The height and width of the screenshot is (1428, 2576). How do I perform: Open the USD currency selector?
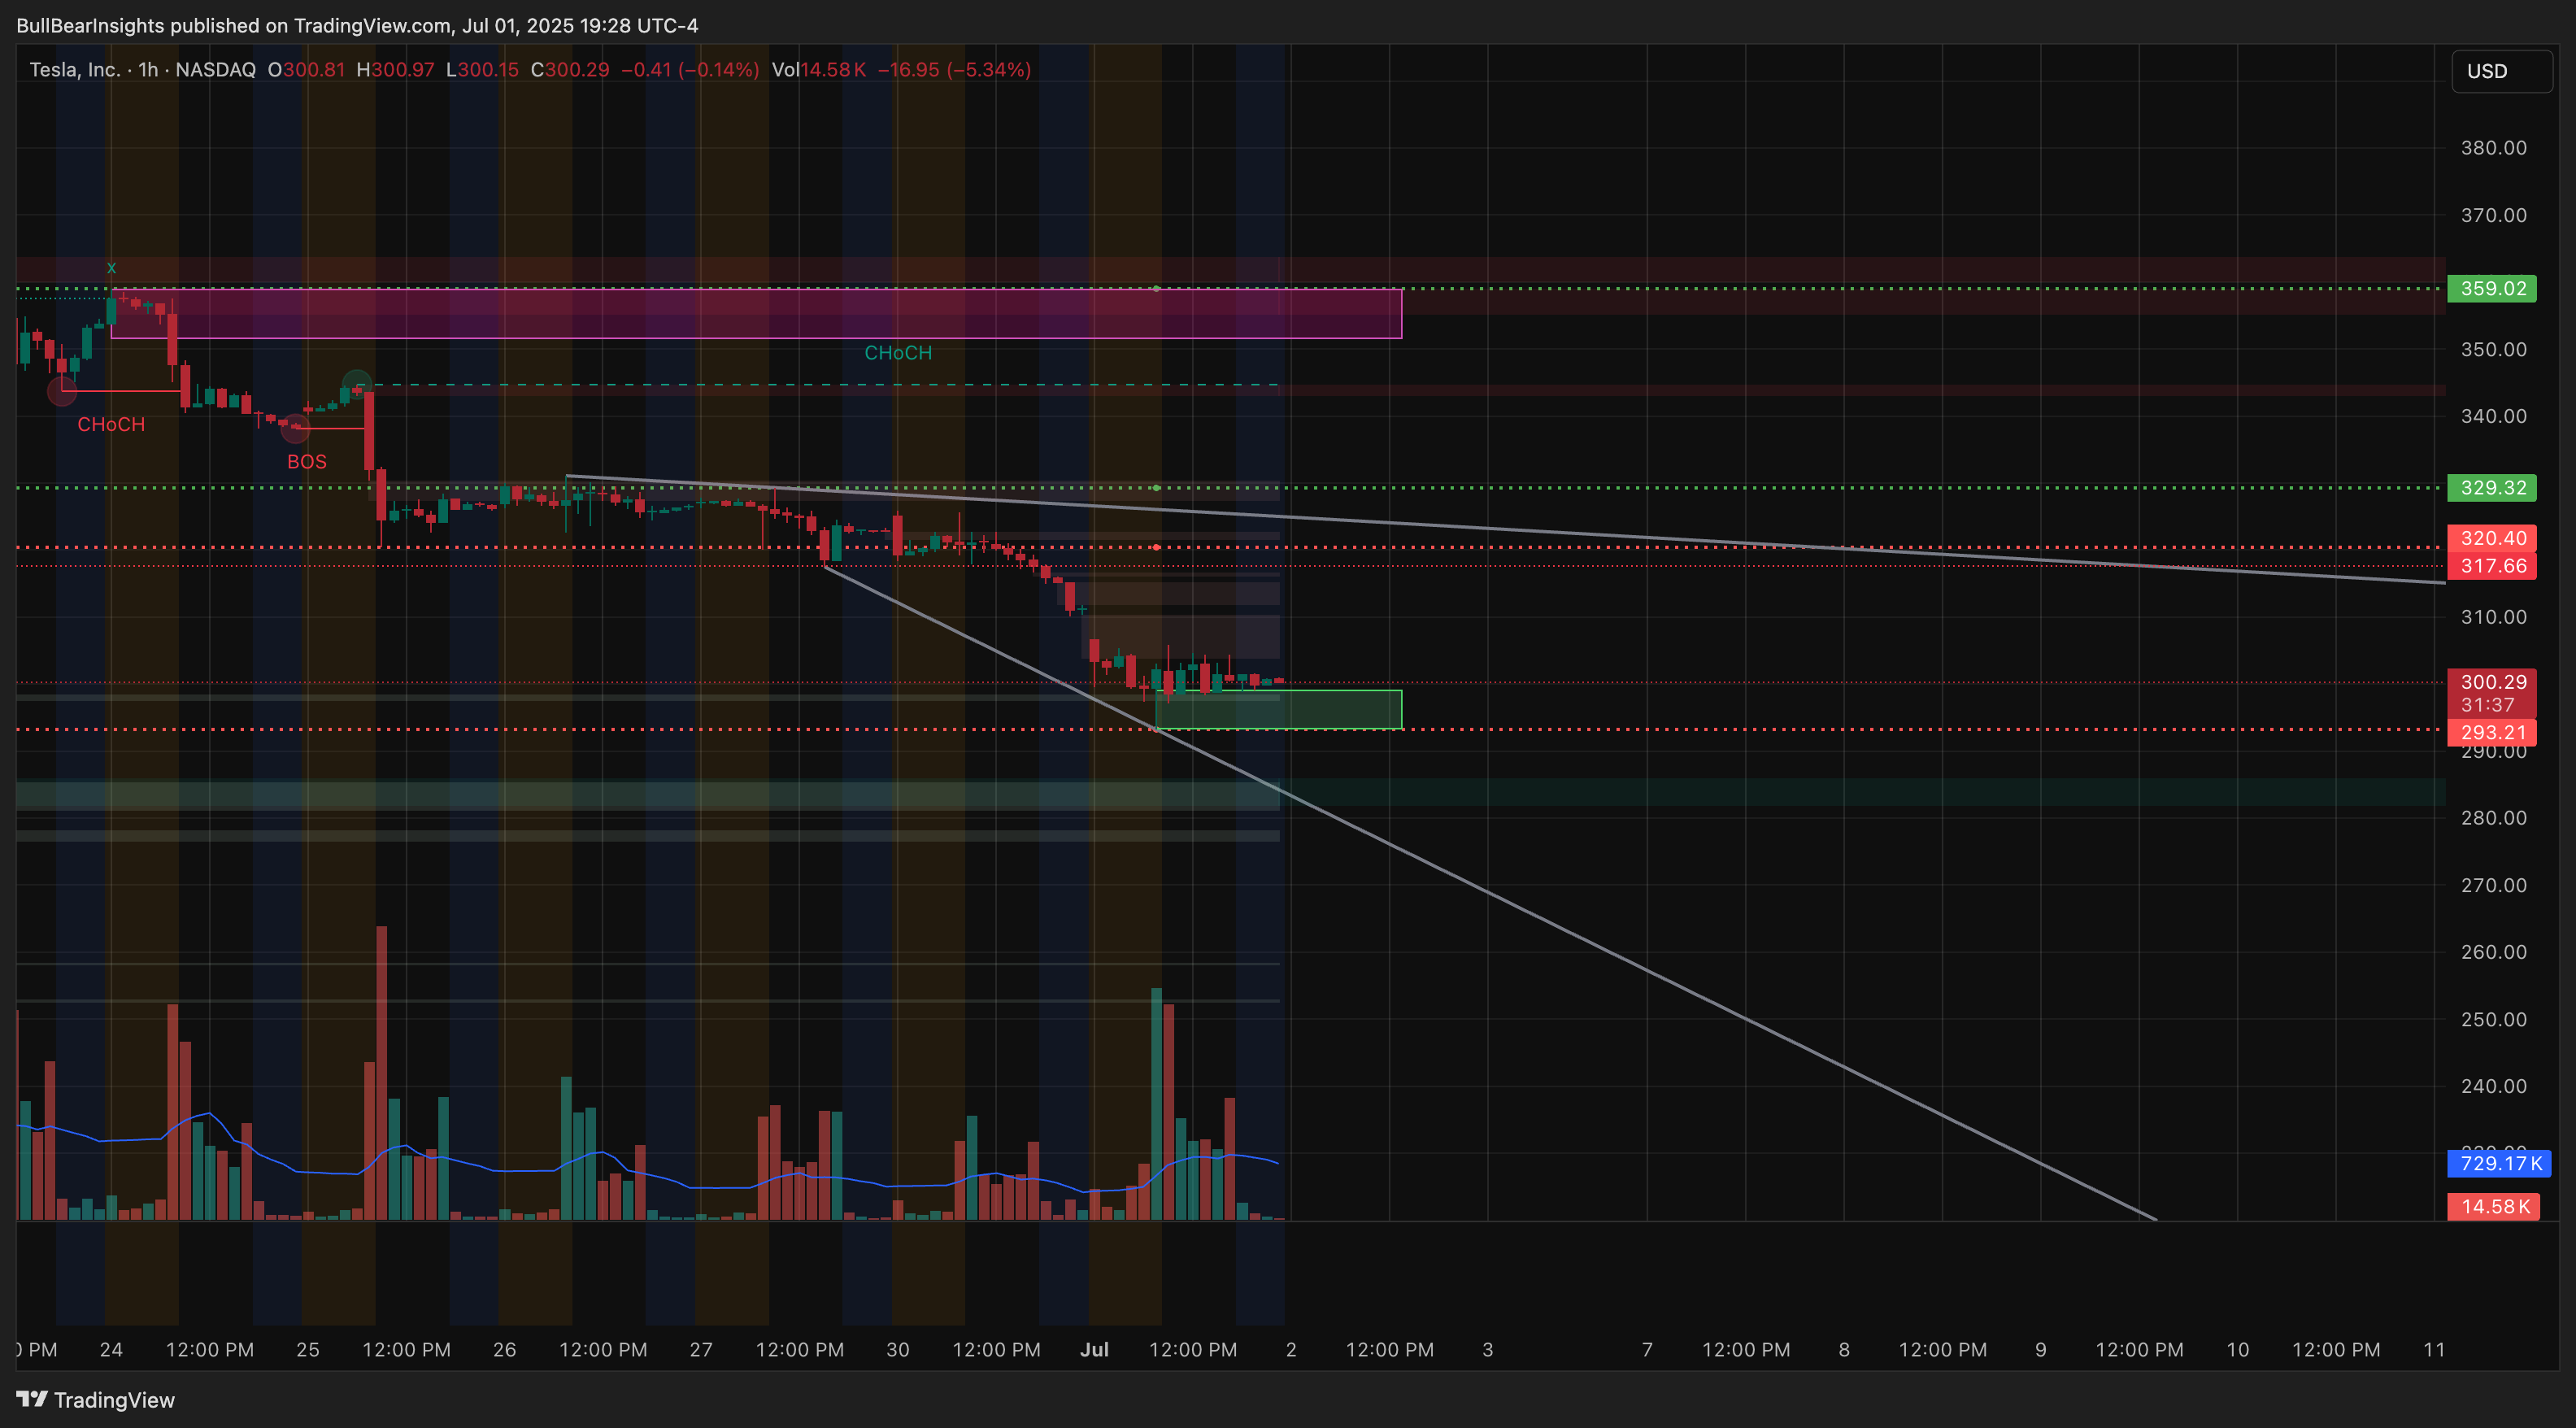point(2501,71)
